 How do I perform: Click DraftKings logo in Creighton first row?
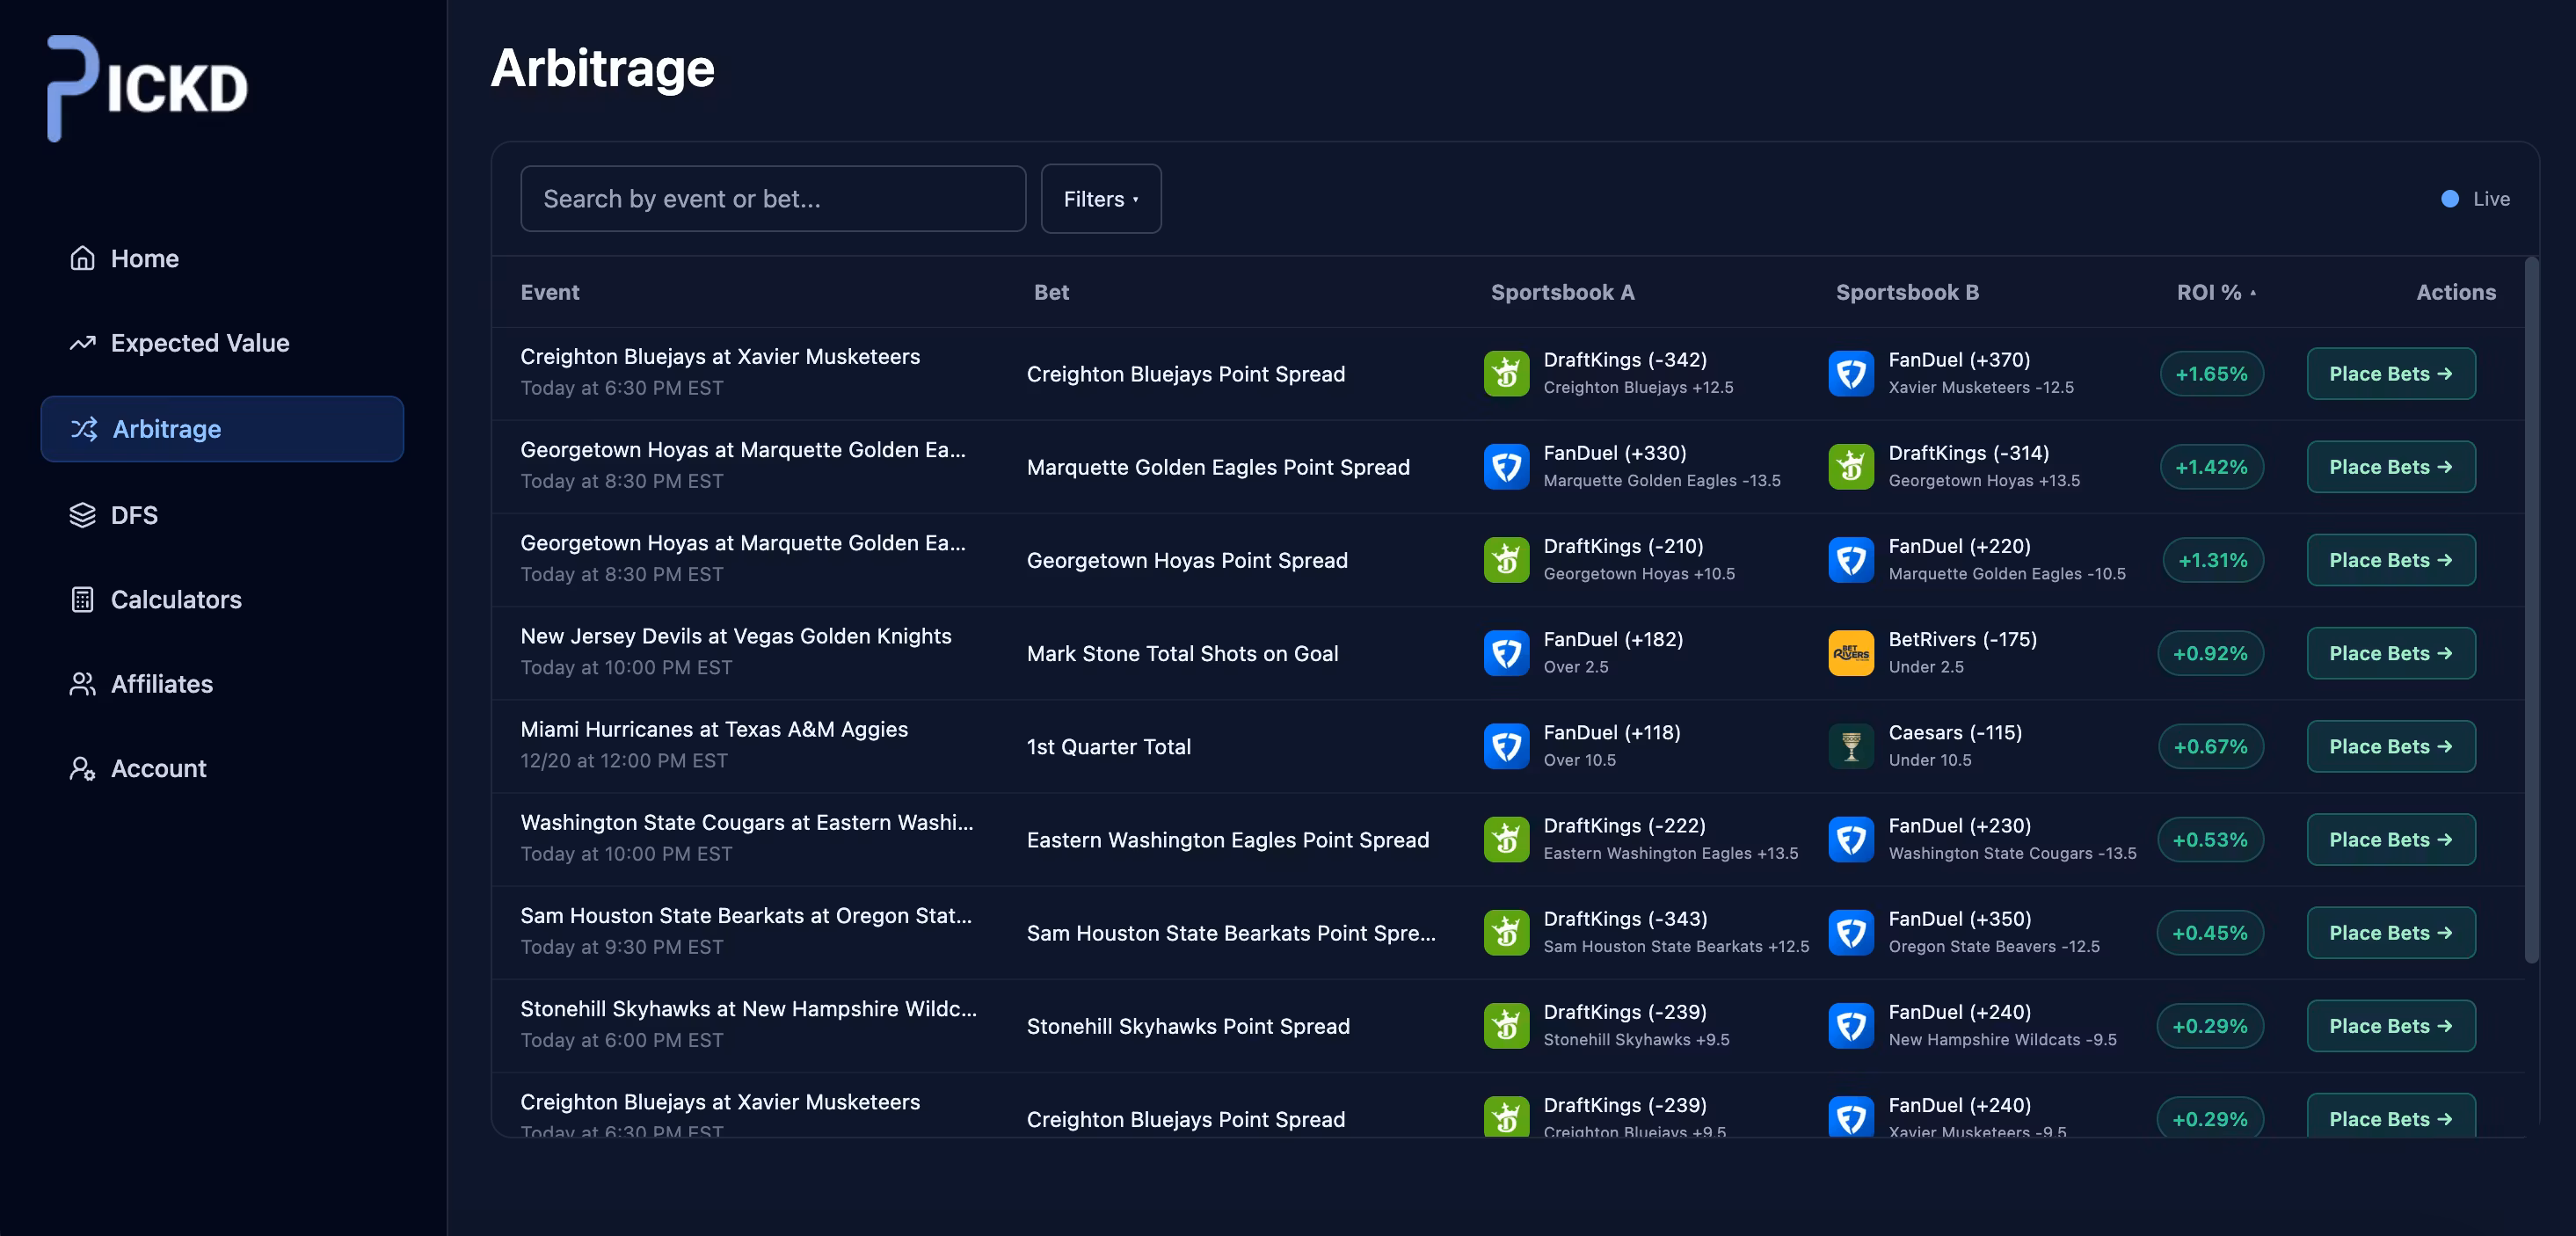[x=1506, y=373]
